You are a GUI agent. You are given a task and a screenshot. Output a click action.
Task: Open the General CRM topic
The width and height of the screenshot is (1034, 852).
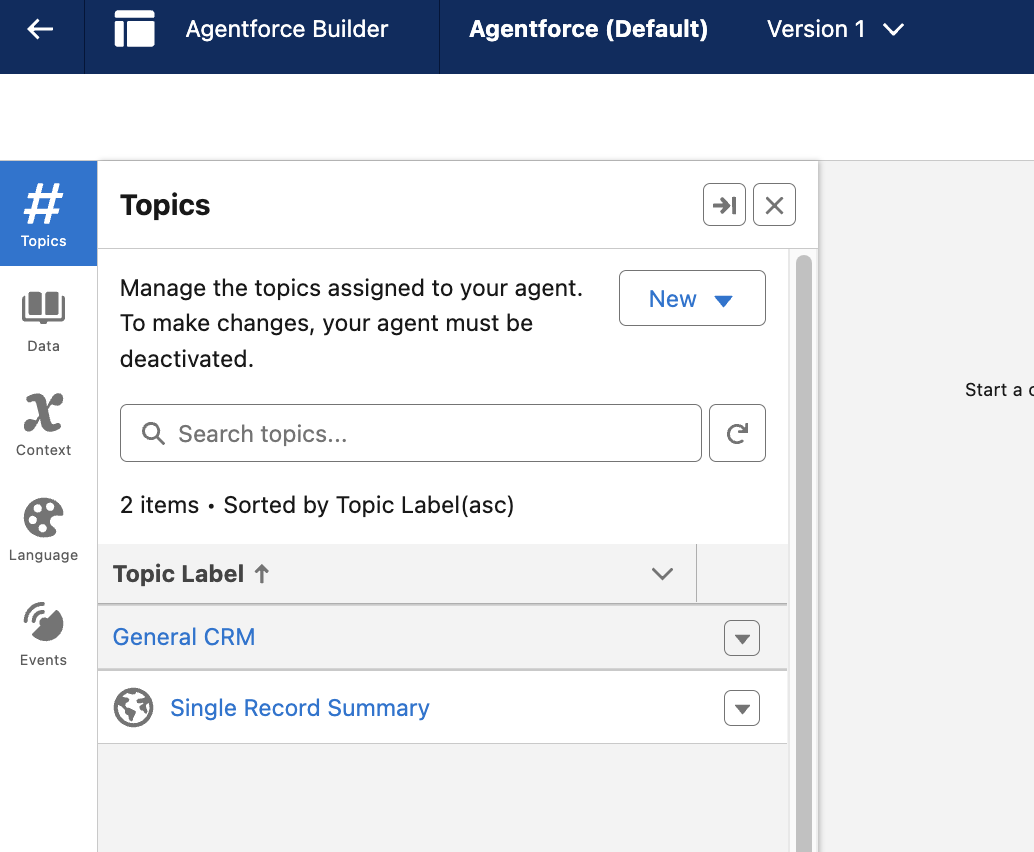184,637
